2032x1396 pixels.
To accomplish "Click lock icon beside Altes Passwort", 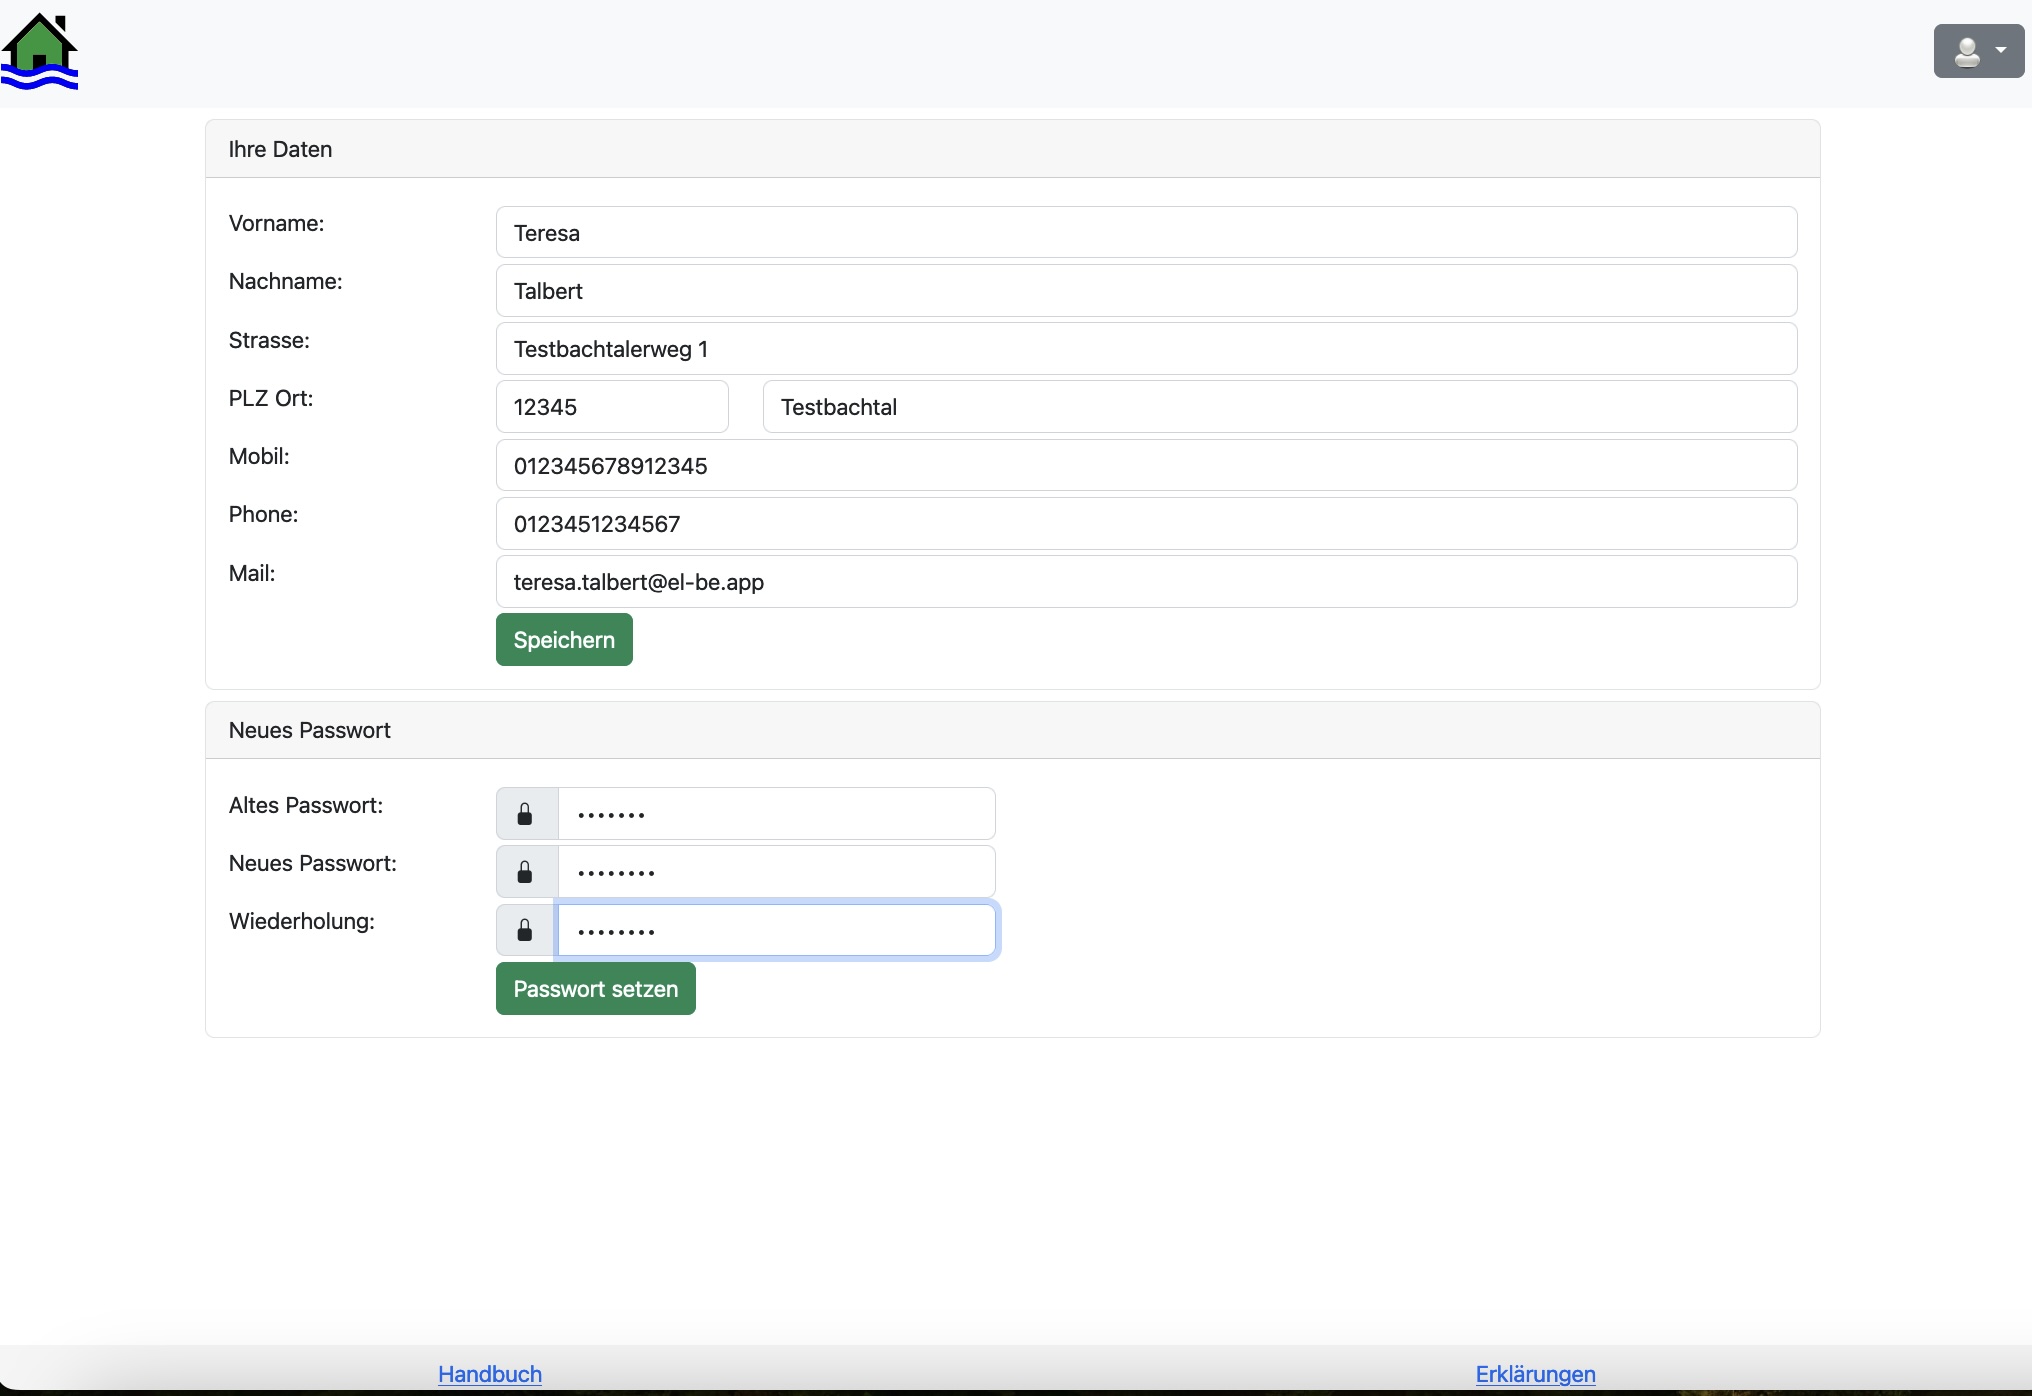I will pyautogui.click(x=525, y=814).
